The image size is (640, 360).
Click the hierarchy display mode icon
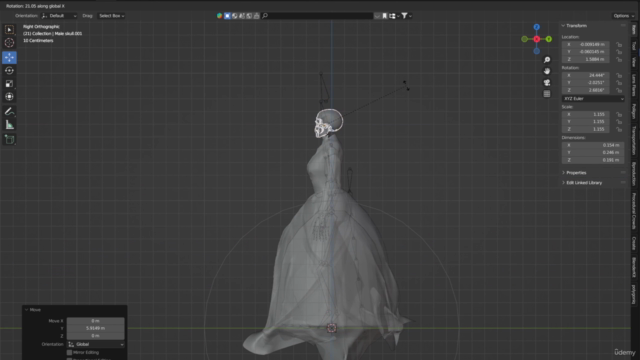coord(393,16)
